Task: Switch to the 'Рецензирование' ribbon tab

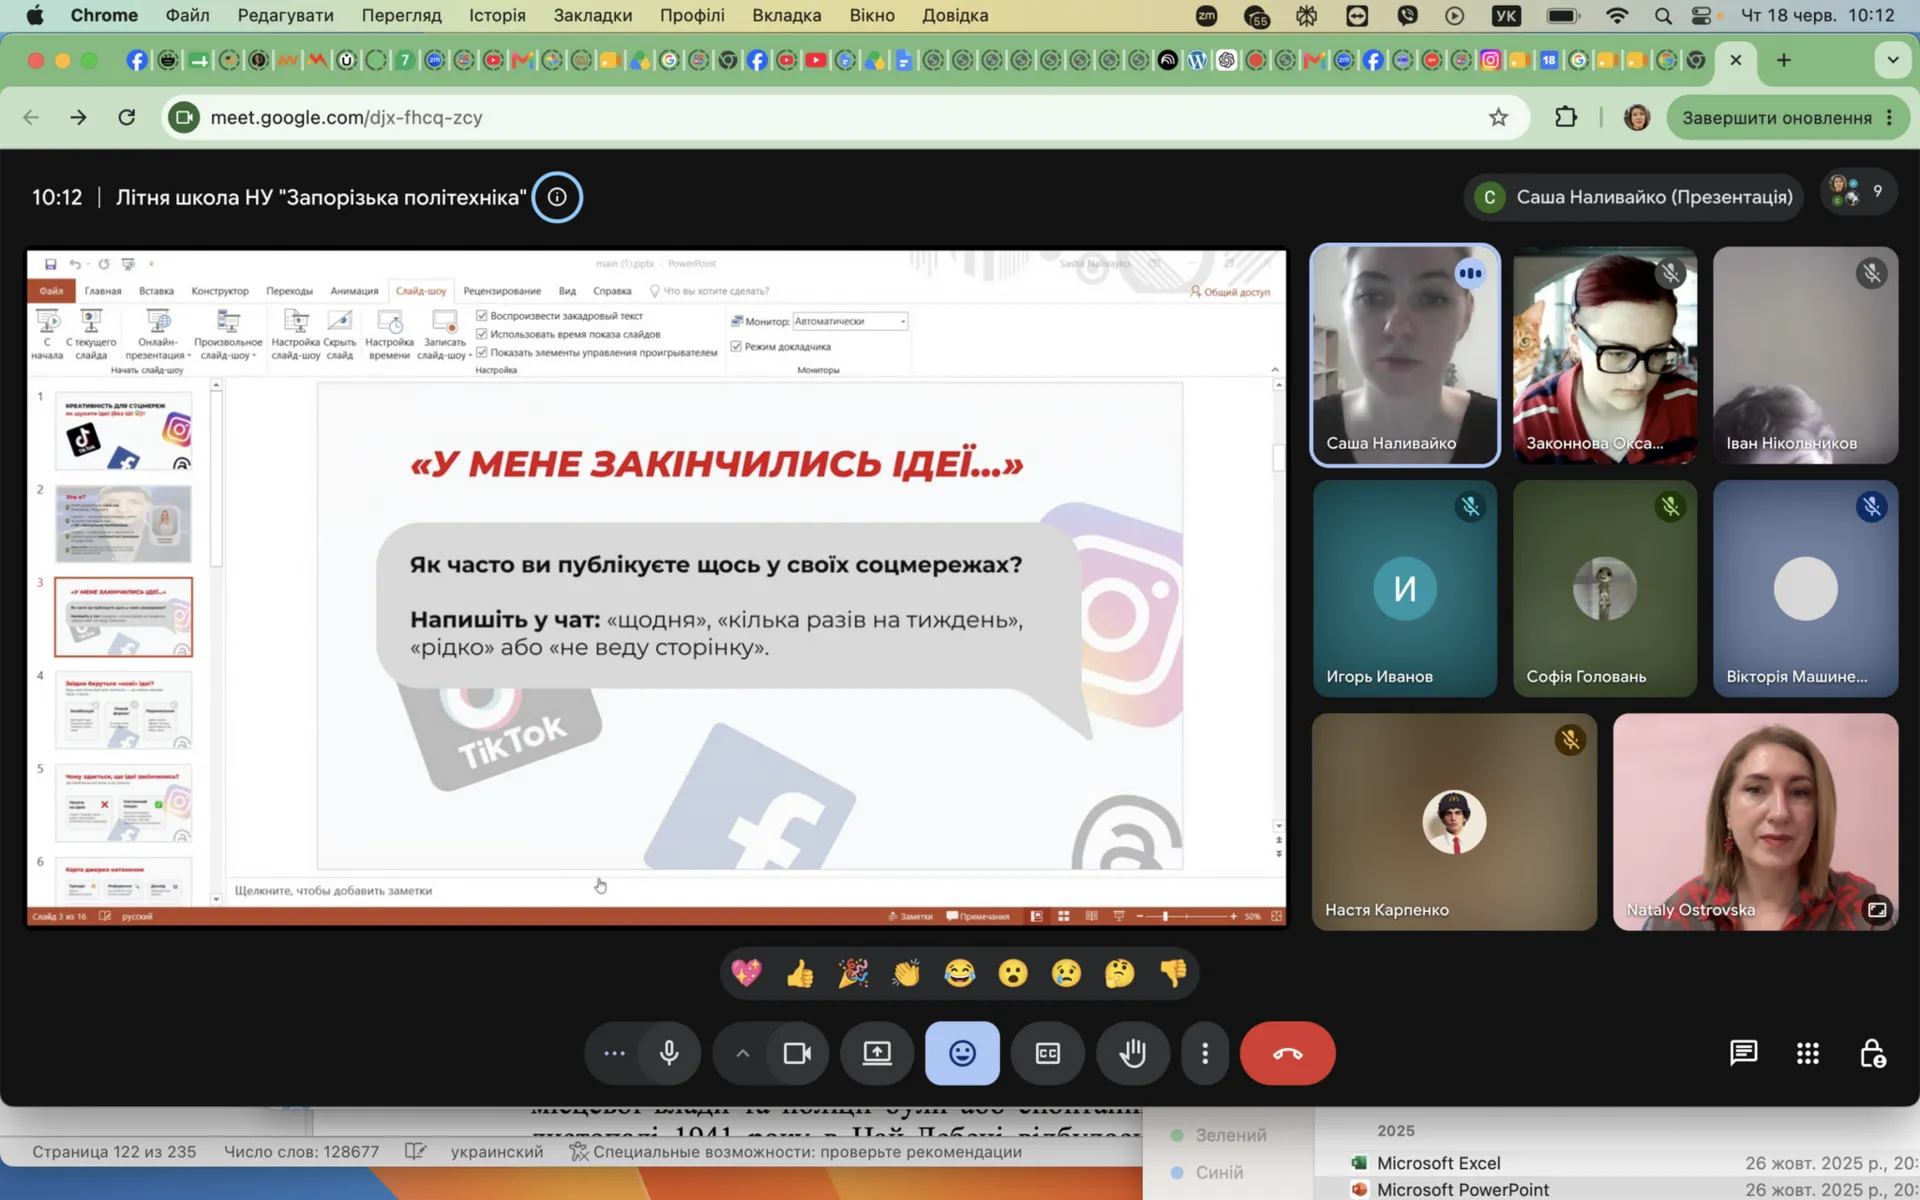Action: pyautogui.click(x=502, y=291)
